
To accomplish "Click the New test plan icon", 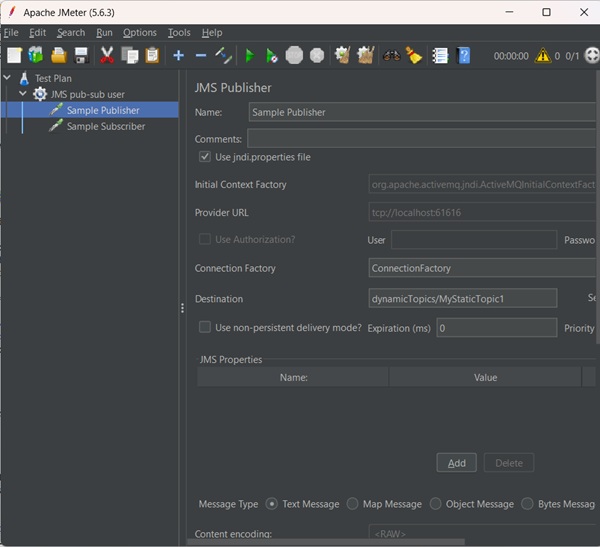I will click(14, 55).
